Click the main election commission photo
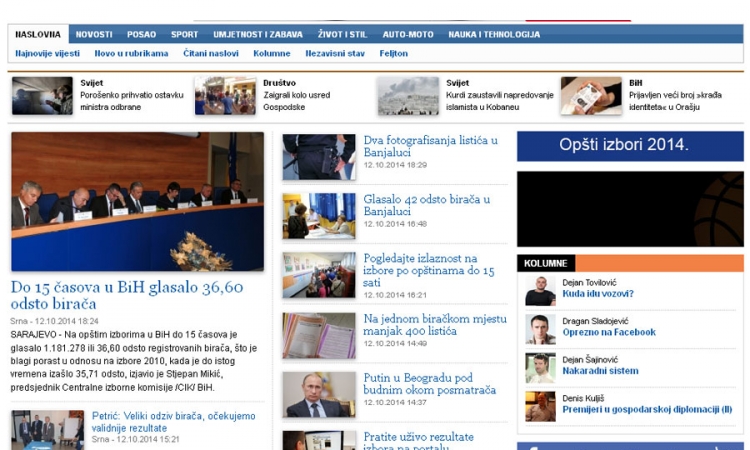 [137, 201]
